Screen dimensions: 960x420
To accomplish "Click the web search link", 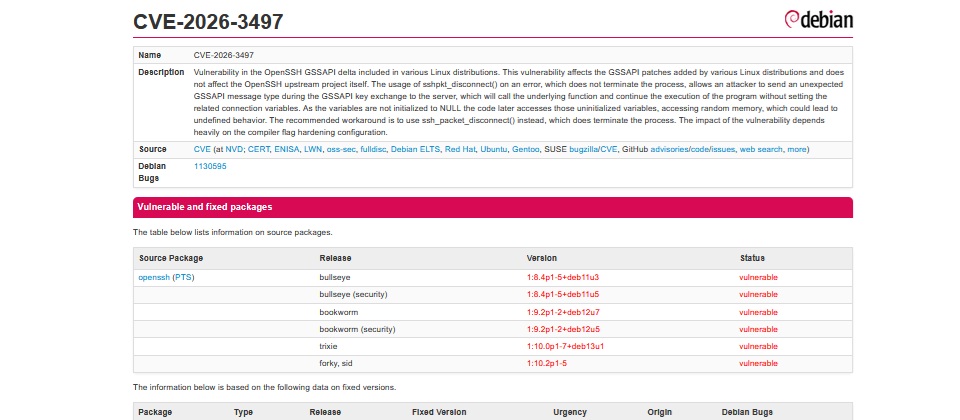I will pos(762,149).
